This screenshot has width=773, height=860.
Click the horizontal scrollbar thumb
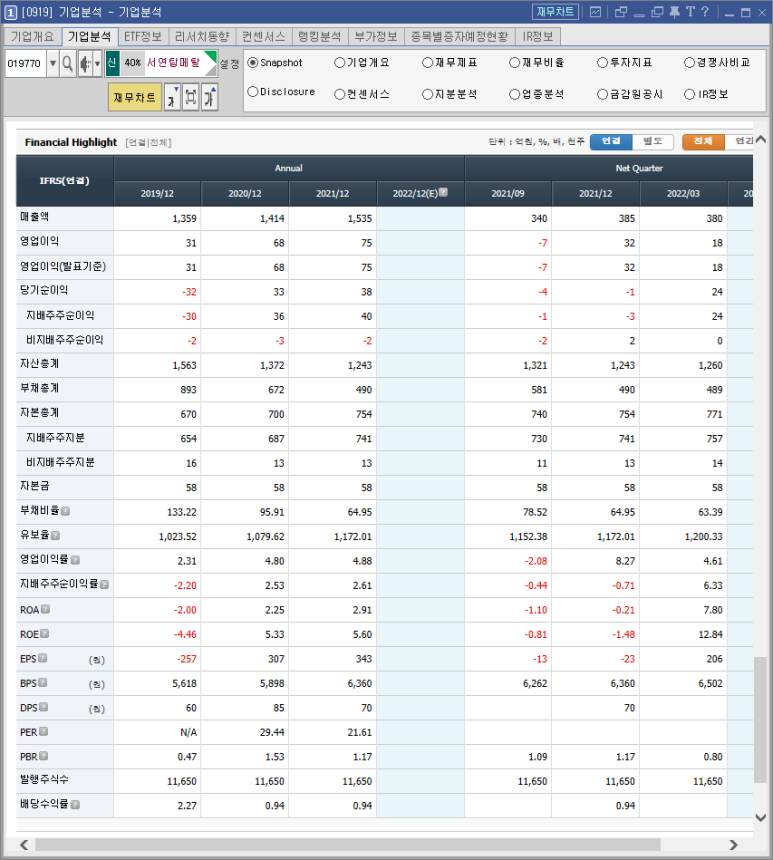pos(348,844)
